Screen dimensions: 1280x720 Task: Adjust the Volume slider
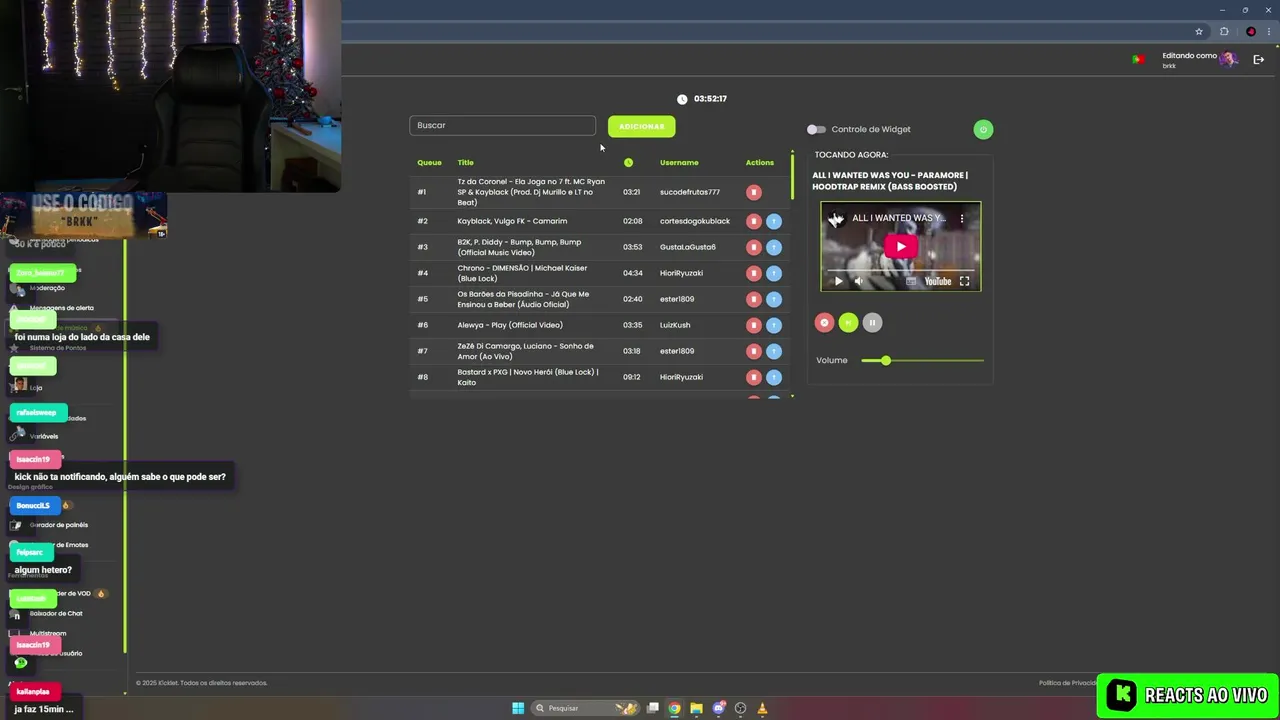pos(922,360)
